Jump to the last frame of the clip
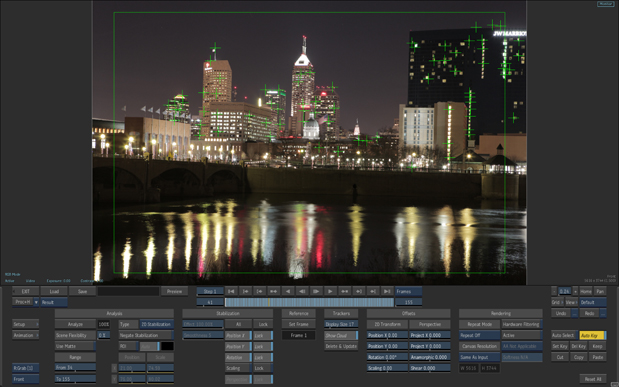This screenshot has width=619, height=387. (387, 291)
